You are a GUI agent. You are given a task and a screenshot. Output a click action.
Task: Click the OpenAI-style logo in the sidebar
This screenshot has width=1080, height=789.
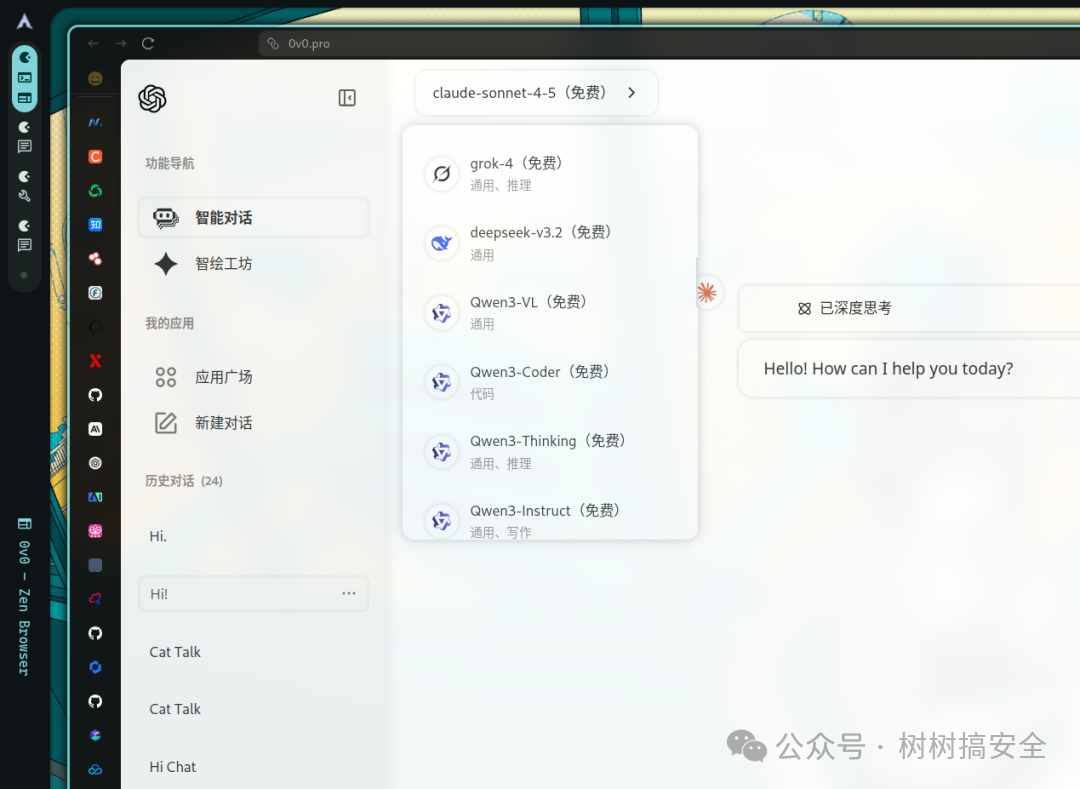(x=152, y=98)
